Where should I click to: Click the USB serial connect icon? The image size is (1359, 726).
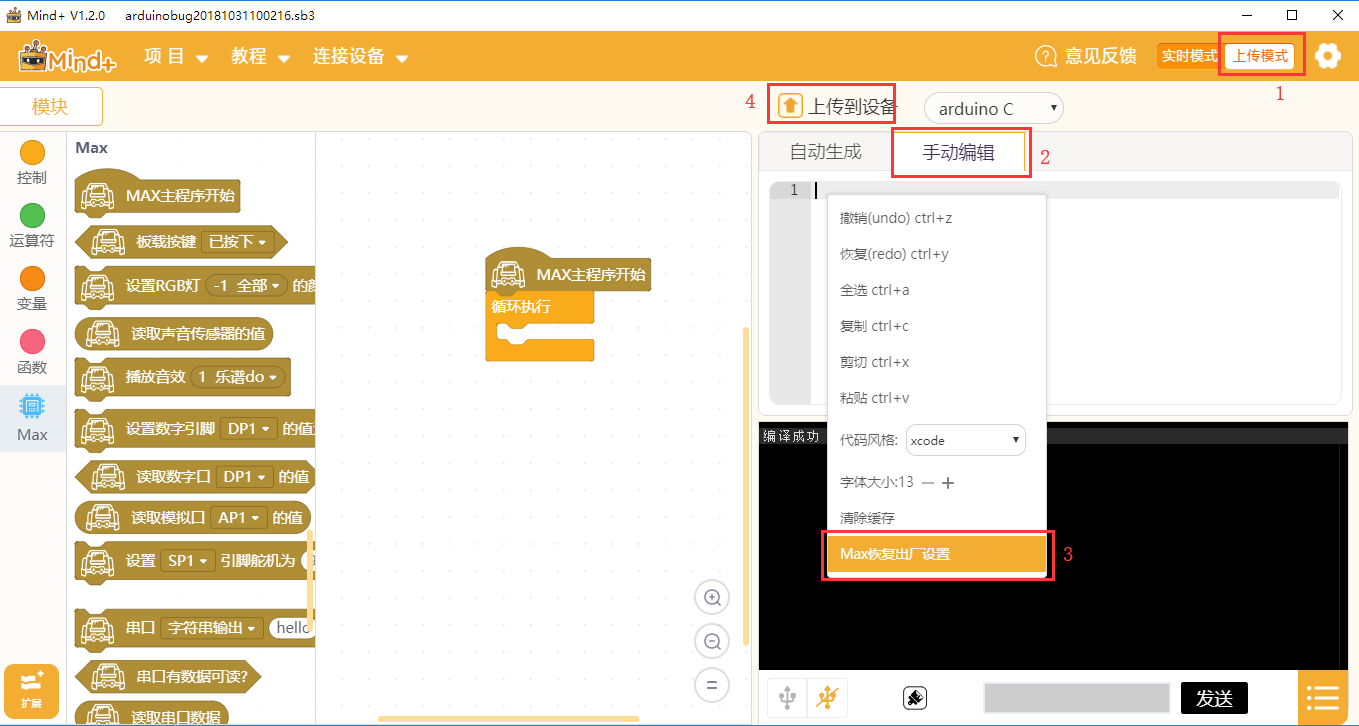[x=787, y=697]
